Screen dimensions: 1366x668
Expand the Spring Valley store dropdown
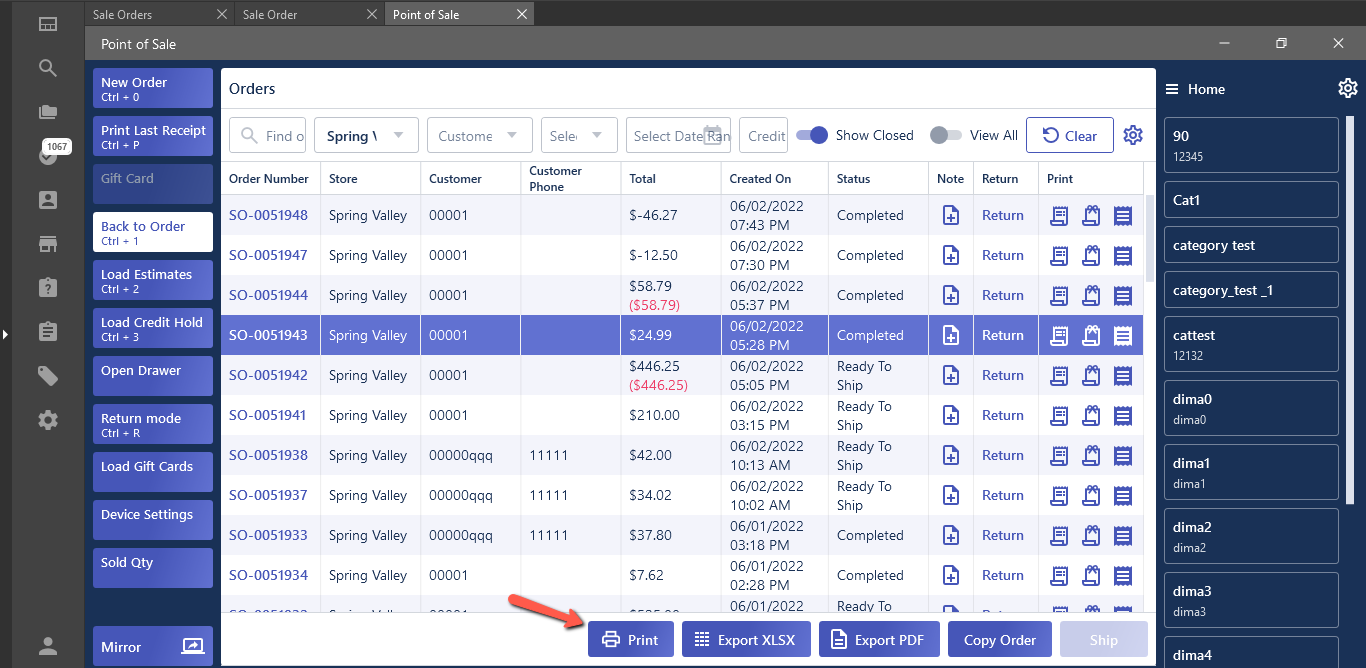coord(366,136)
